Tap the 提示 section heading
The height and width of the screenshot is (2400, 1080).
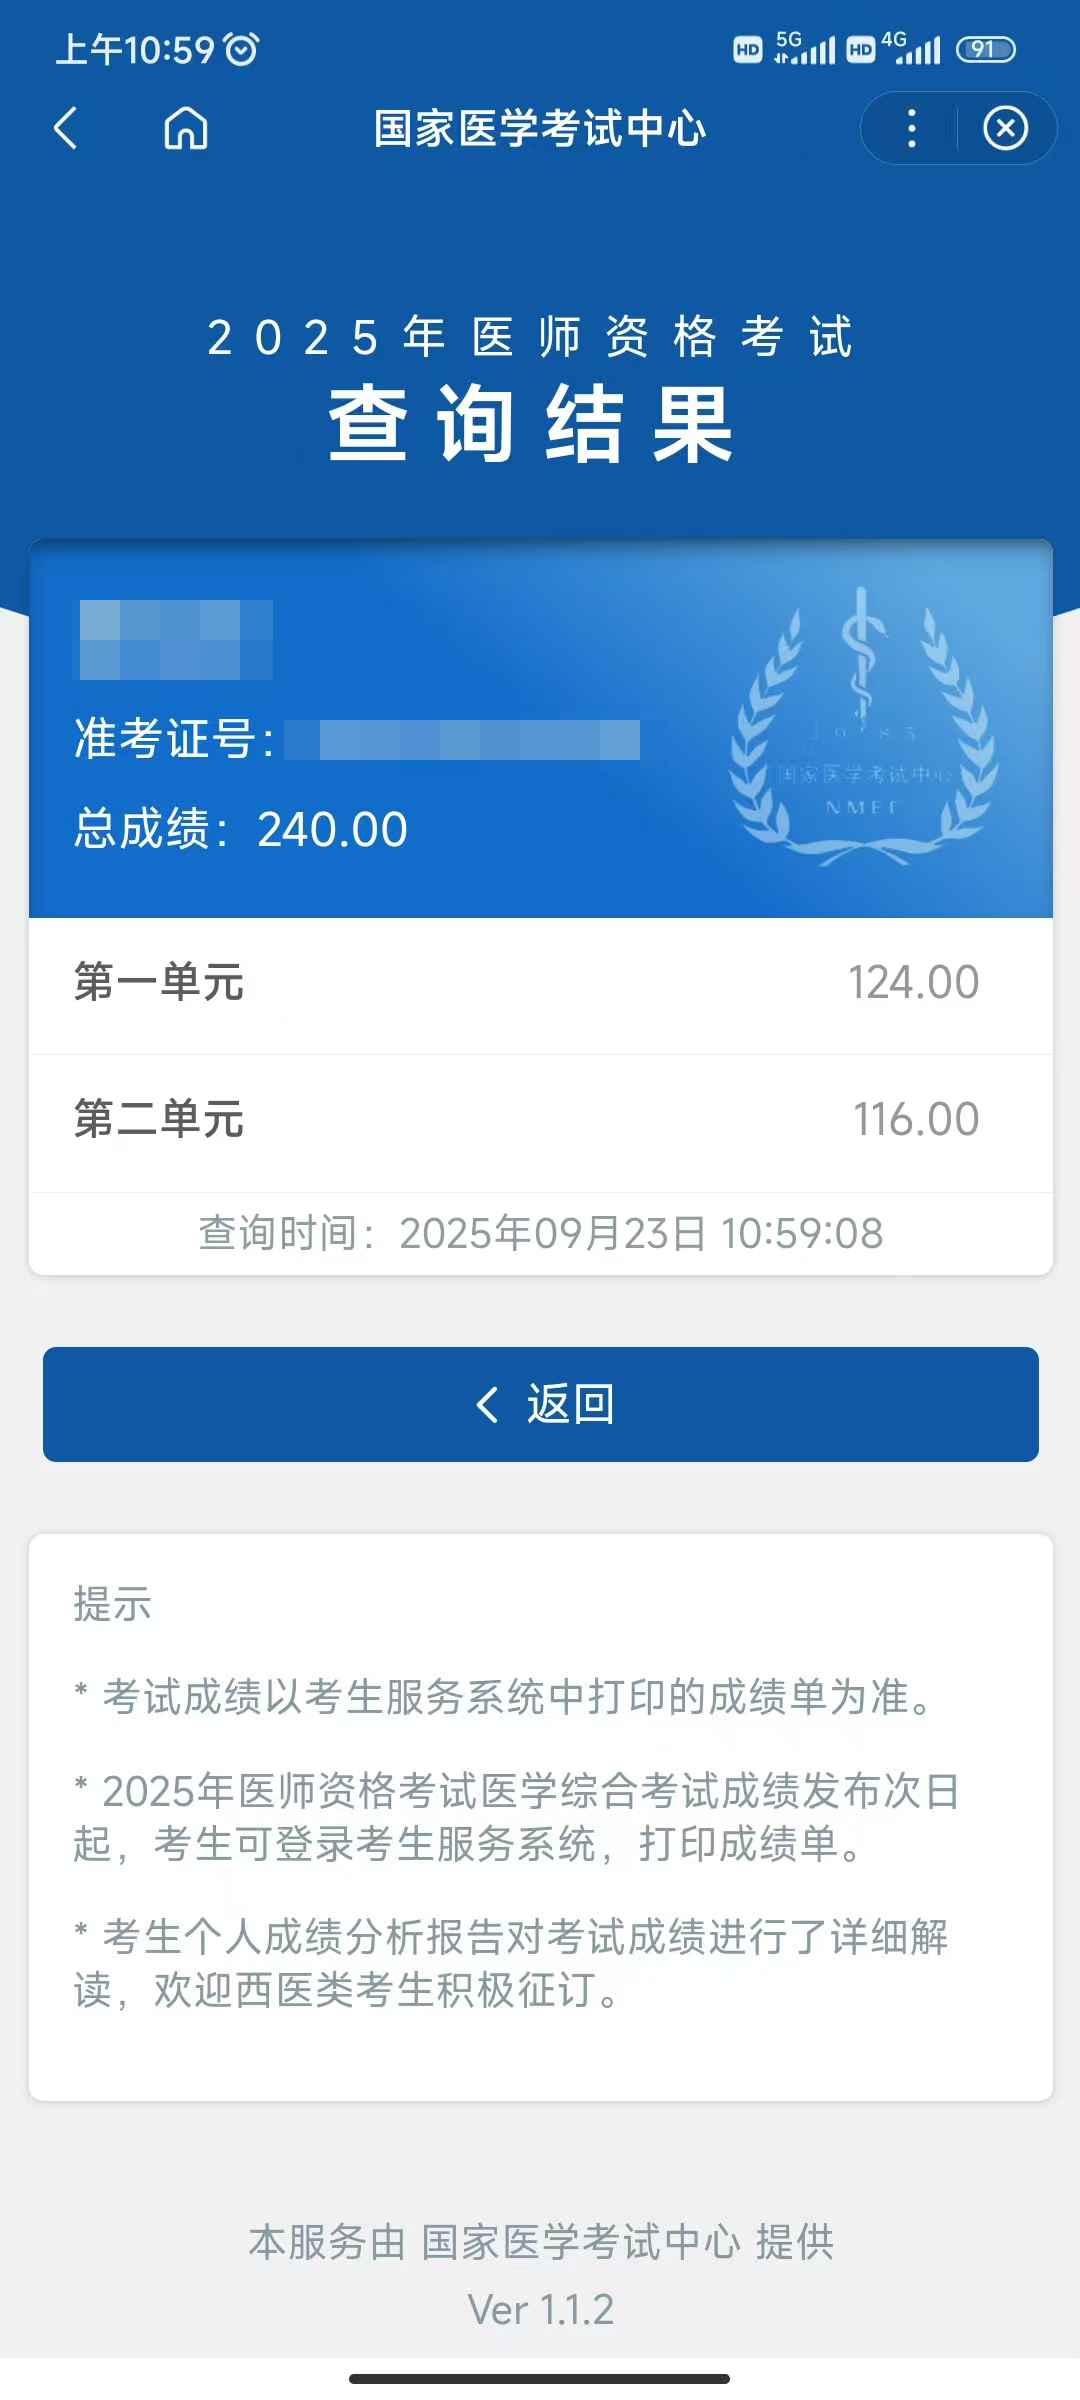(112, 1604)
